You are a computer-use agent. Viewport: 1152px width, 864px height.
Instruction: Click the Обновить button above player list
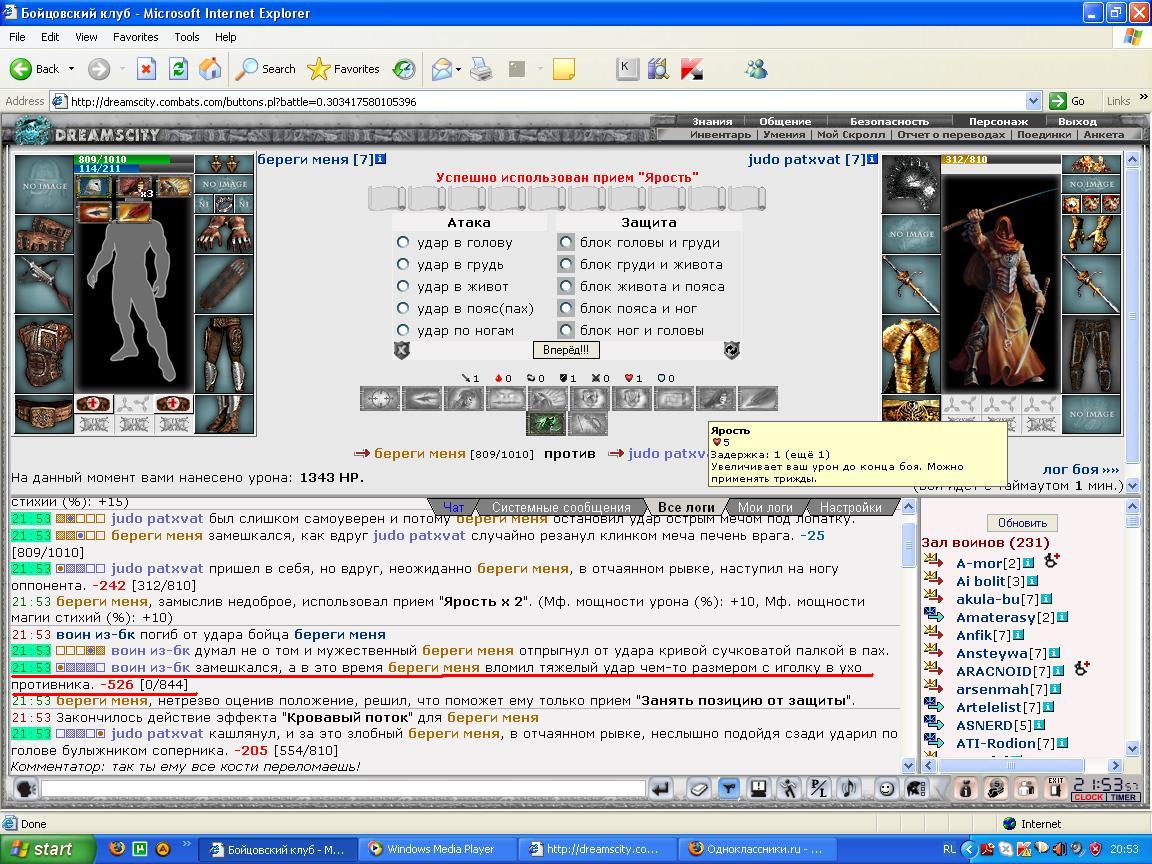1022,523
